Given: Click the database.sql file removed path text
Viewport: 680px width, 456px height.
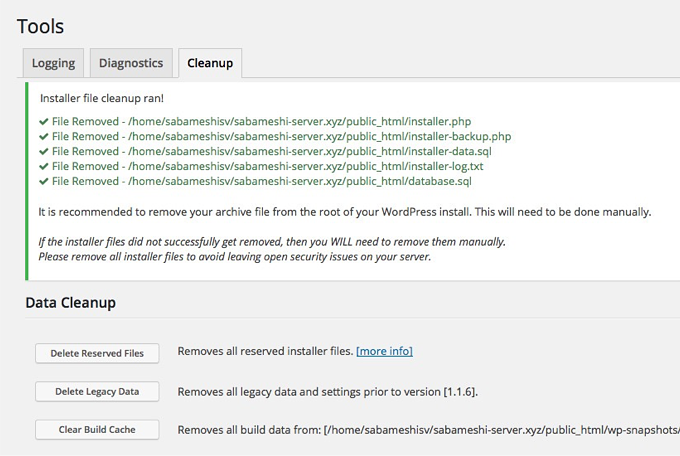Looking at the screenshot, I should click(x=262, y=181).
